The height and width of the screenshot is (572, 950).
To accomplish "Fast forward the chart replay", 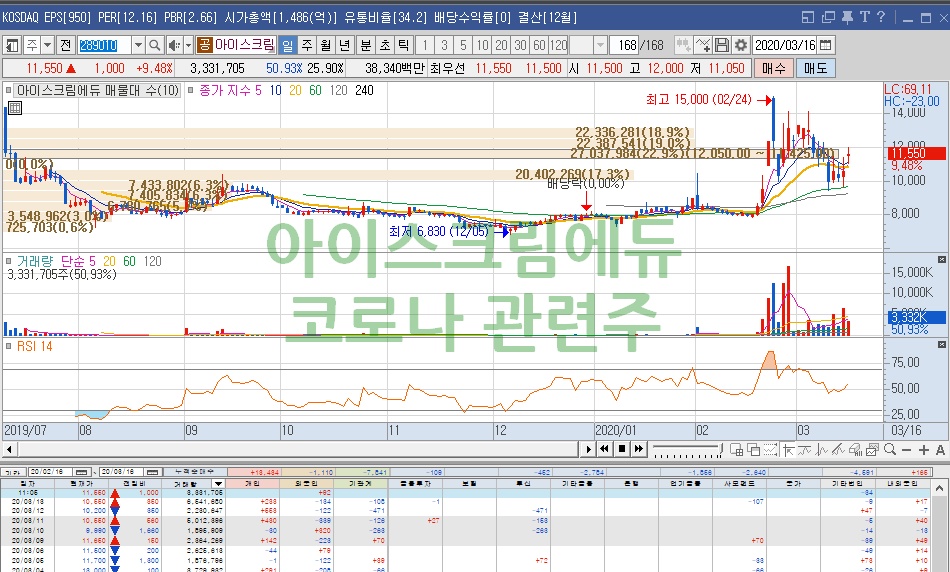I will 639,449.
